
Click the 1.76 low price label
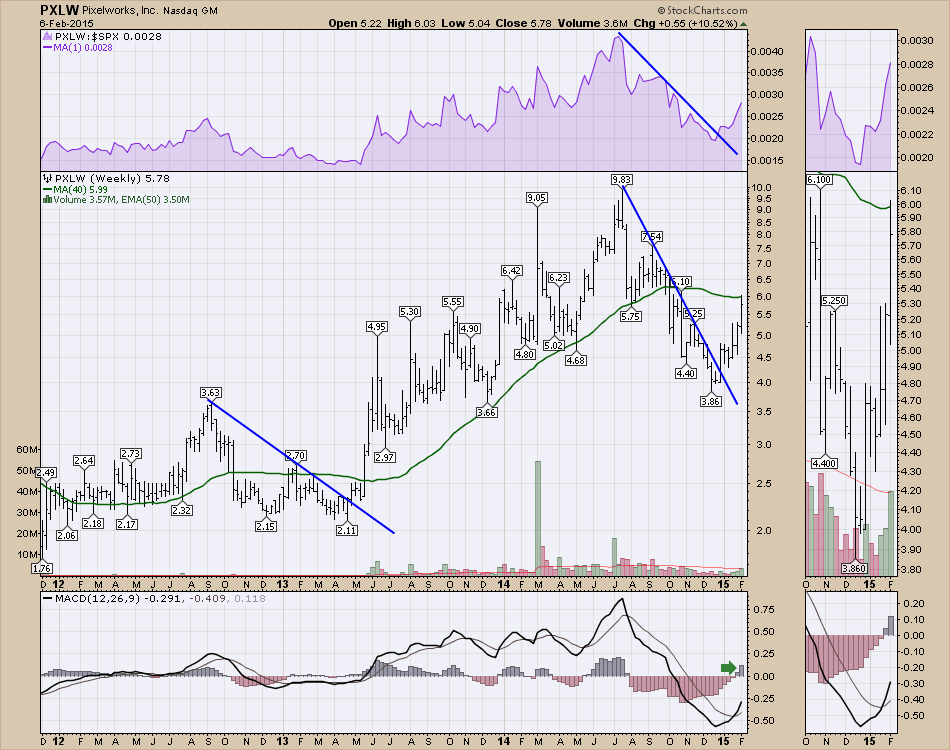(x=42, y=568)
